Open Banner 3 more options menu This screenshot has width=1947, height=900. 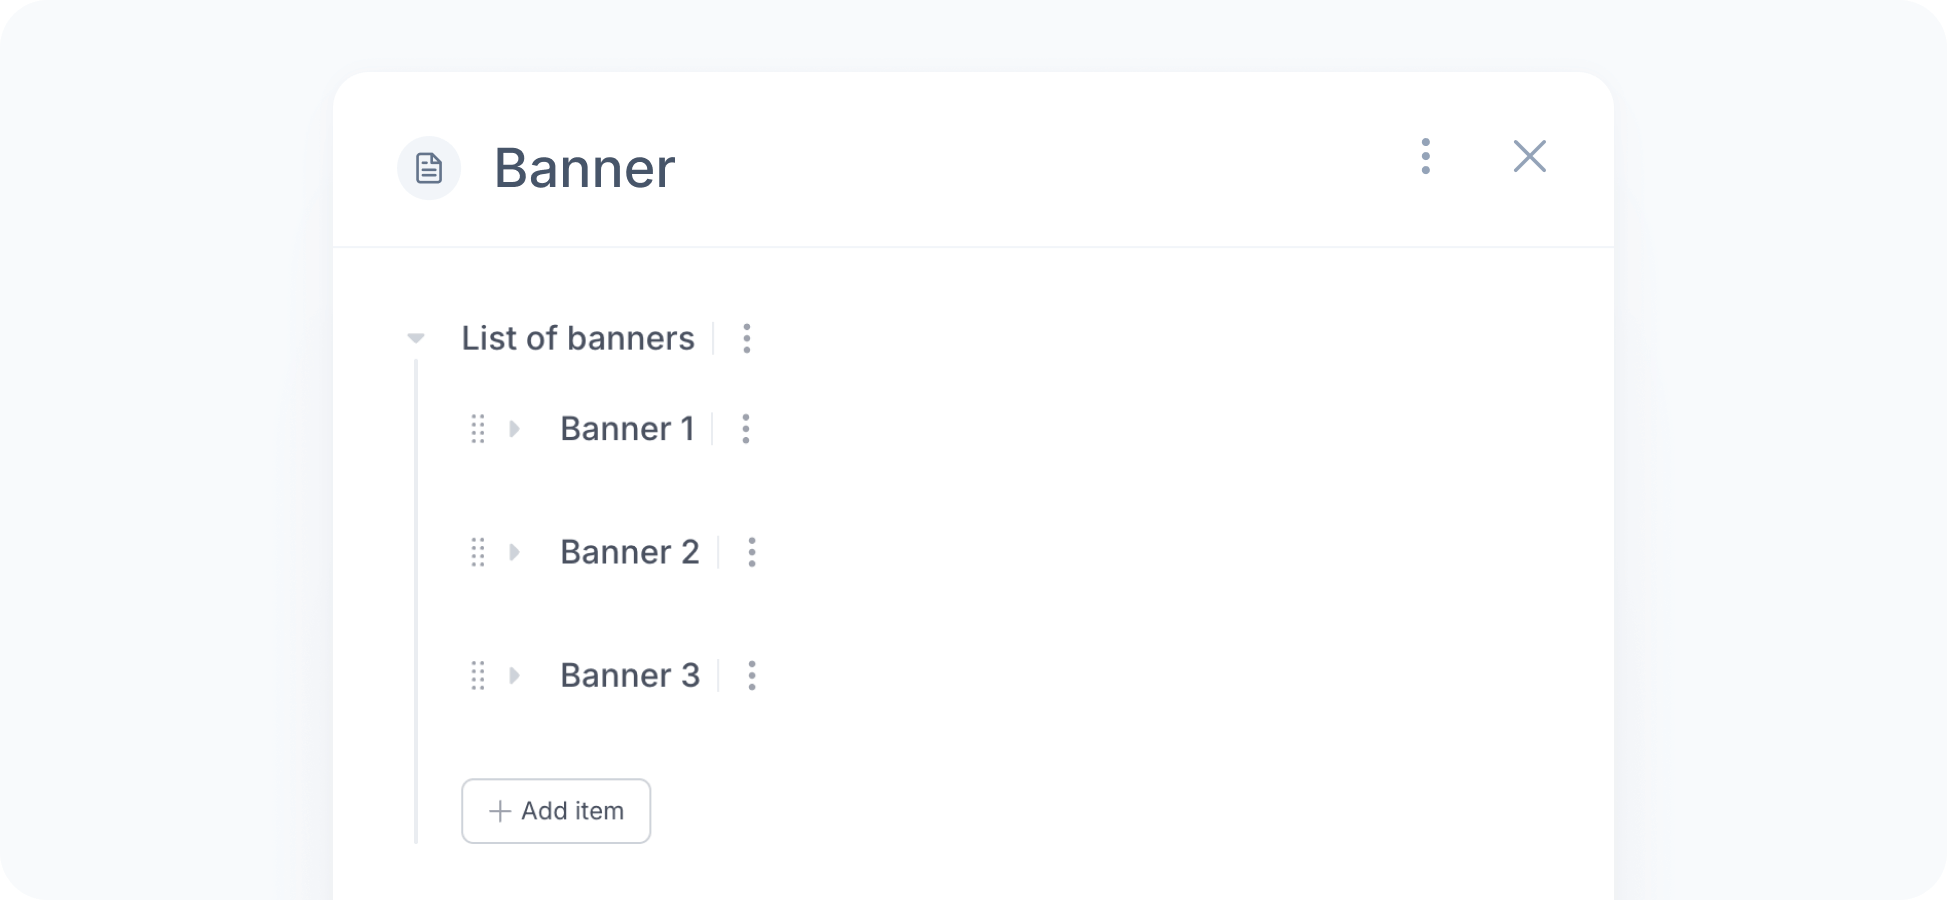[751, 676]
